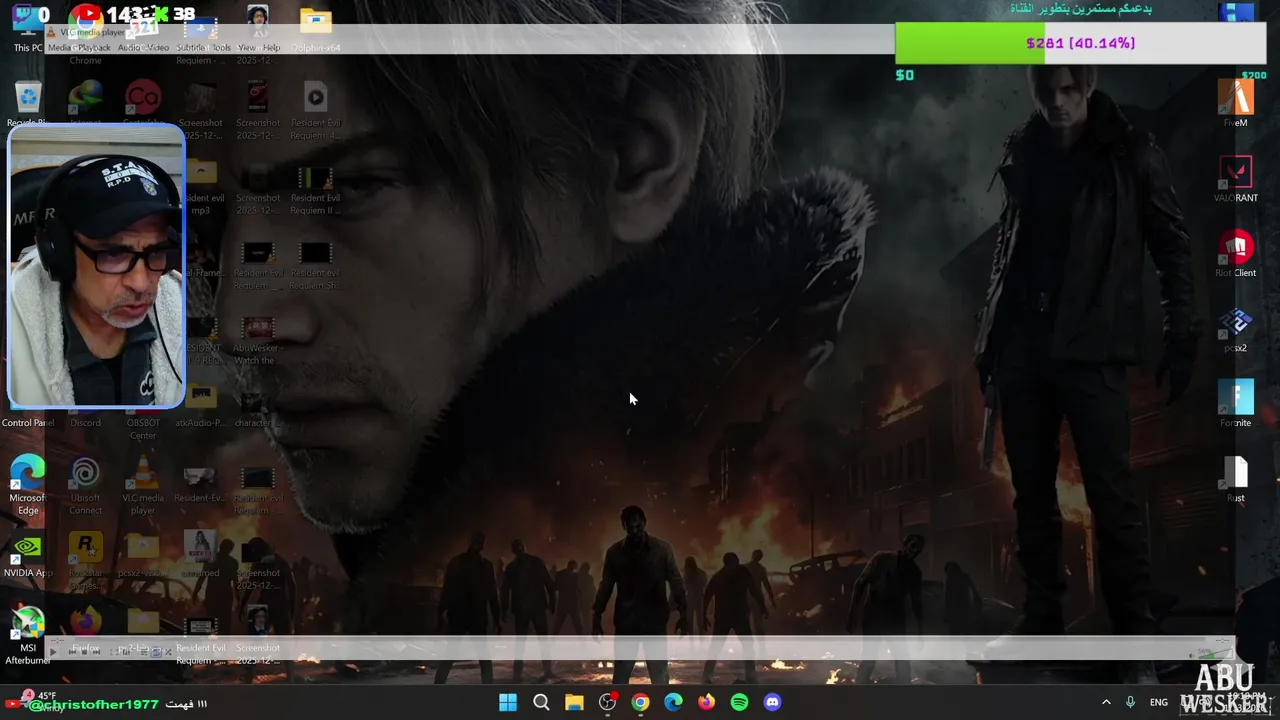Open Discord from taskbar

pos(772,702)
